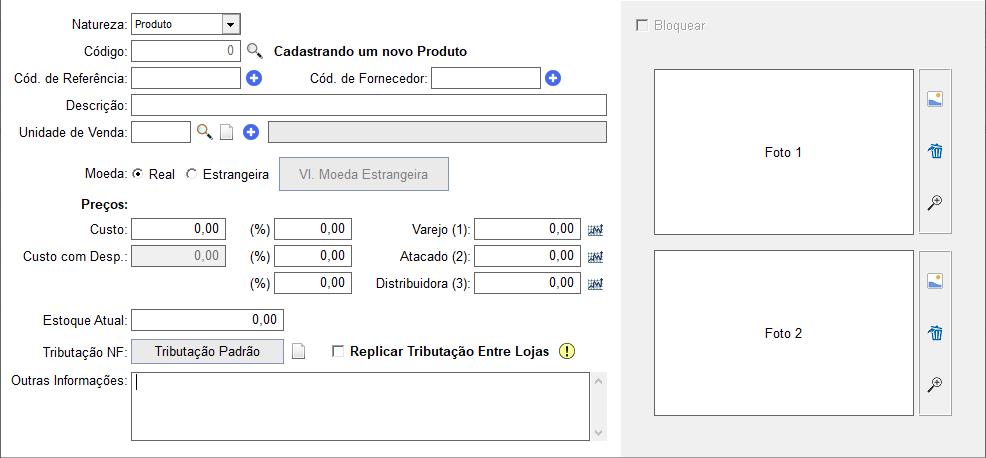
Task: Click blue plus next to Unidade de Venda
Action: tap(251, 132)
